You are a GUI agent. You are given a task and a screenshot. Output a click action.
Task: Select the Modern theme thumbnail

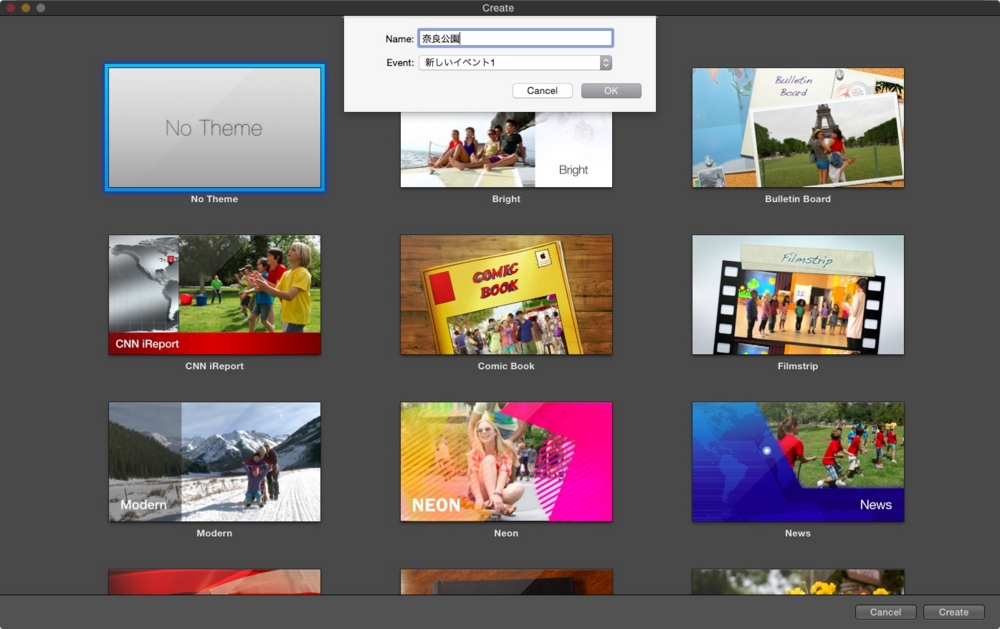[x=214, y=462]
